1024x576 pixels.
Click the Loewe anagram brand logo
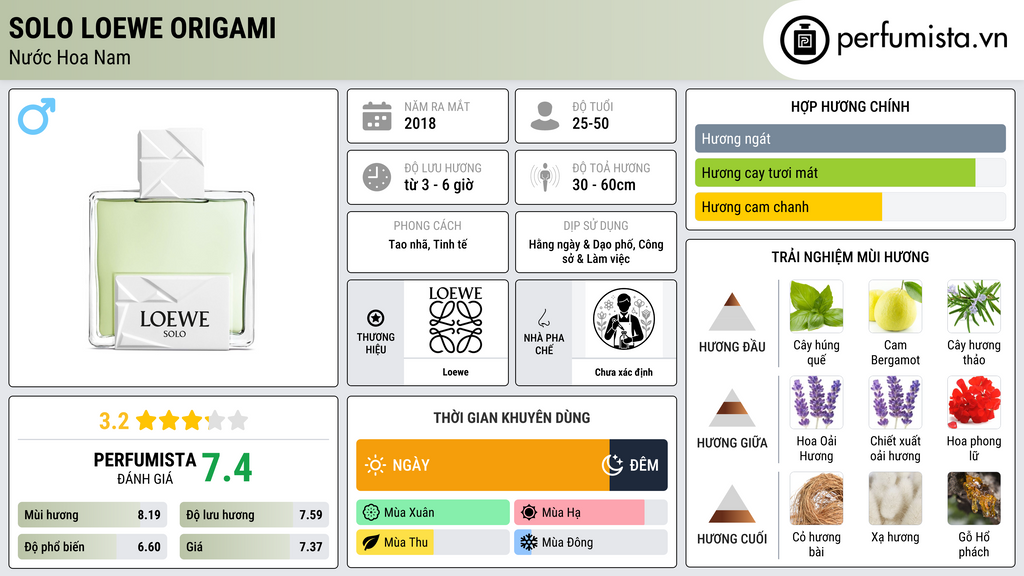coord(455,320)
